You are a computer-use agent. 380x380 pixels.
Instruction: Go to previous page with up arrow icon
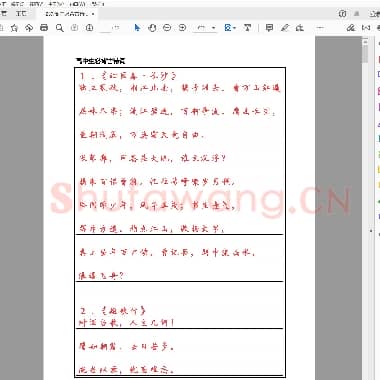point(75,28)
